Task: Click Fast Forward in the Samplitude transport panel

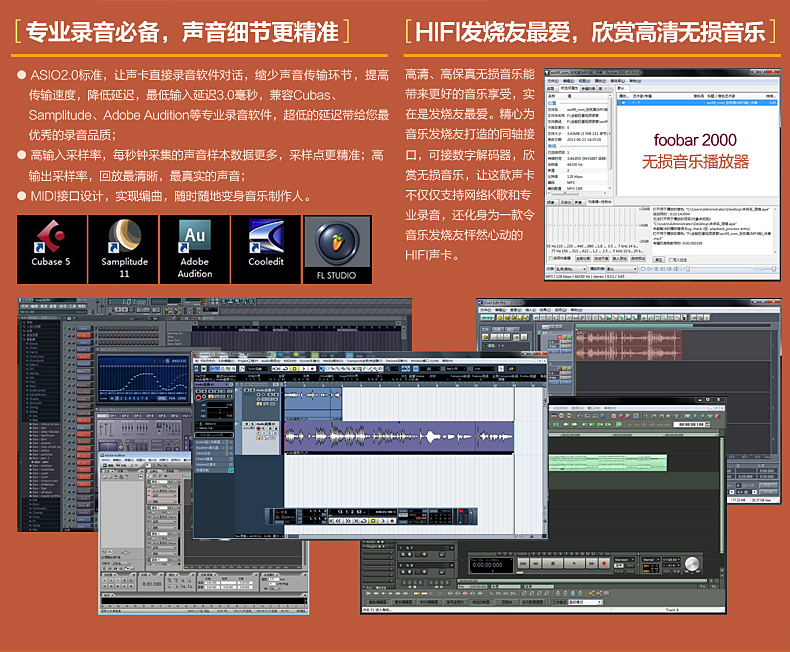Action: coord(591,563)
